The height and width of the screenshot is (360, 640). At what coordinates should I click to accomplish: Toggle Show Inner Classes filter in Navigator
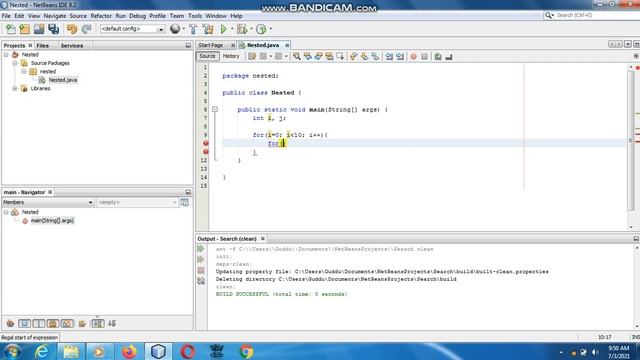coord(67,324)
